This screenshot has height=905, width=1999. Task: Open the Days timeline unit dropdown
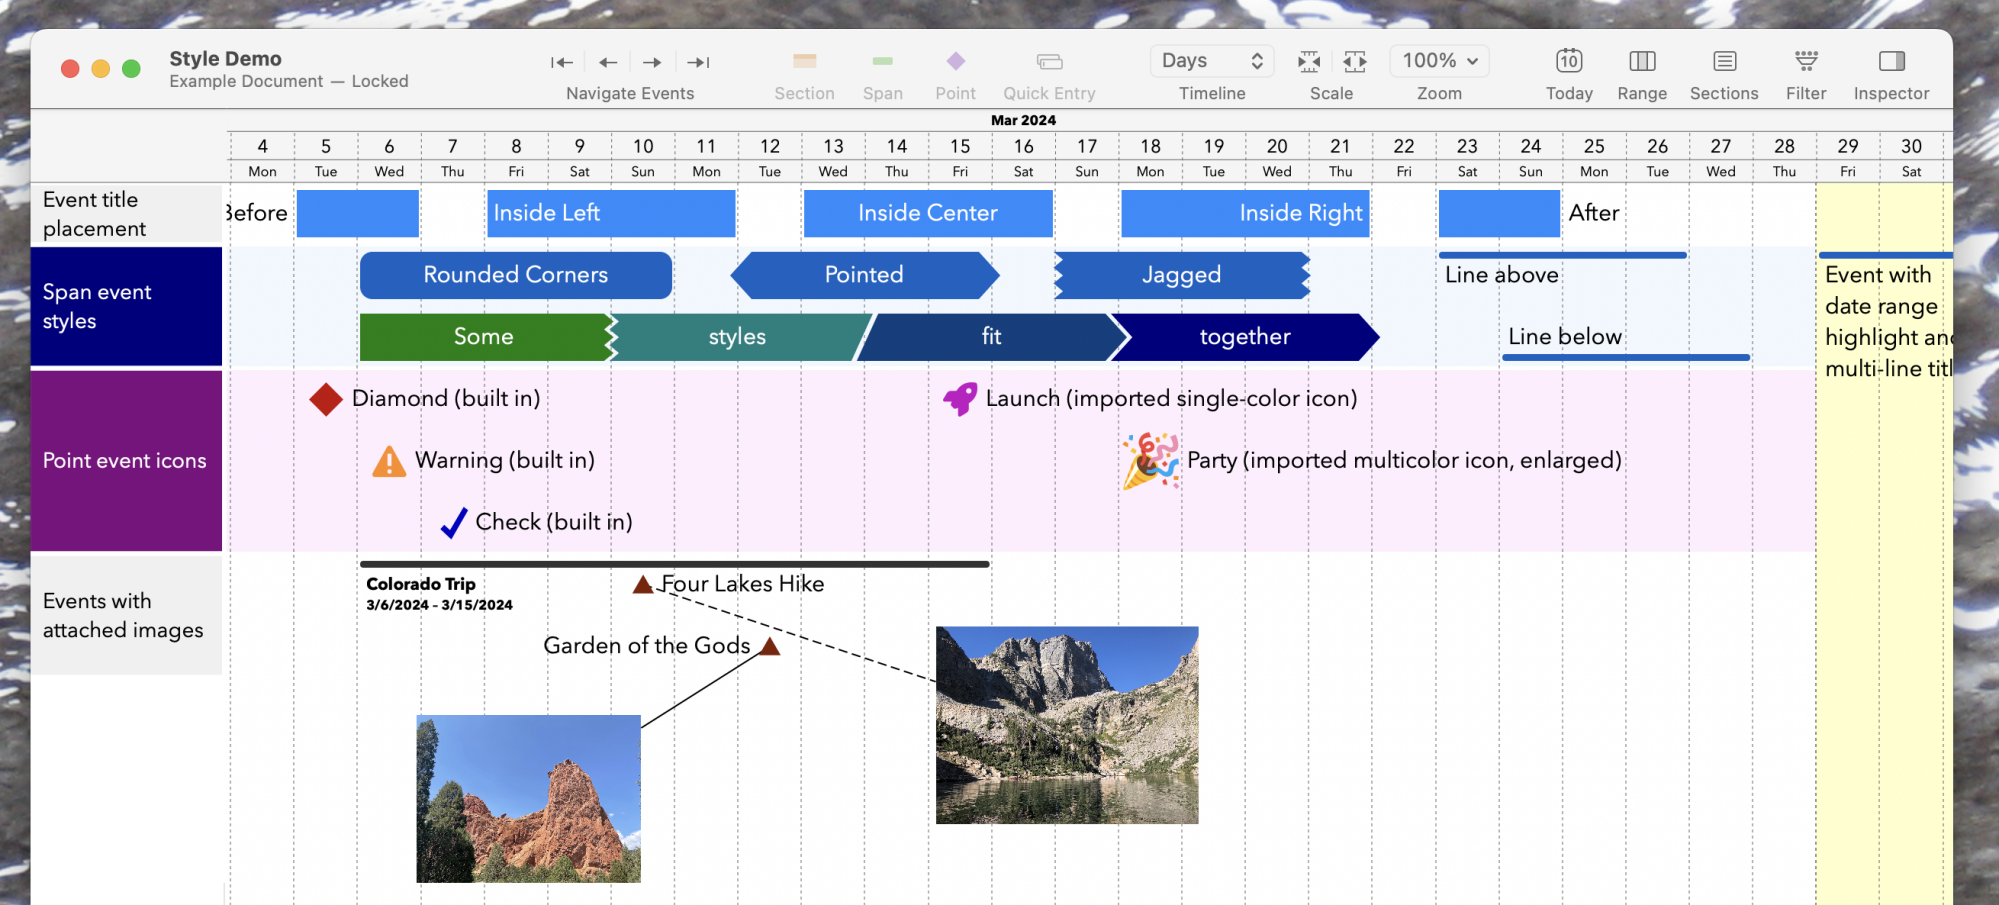1212,61
